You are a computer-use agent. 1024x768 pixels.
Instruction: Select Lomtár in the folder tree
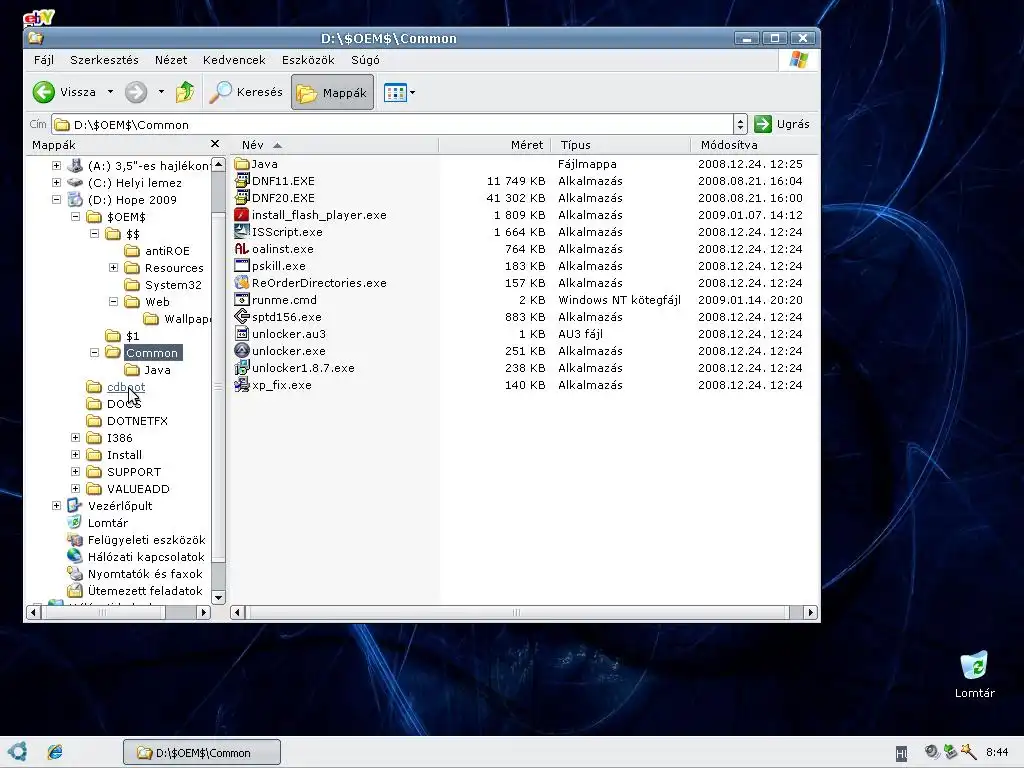tap(108, 522)
